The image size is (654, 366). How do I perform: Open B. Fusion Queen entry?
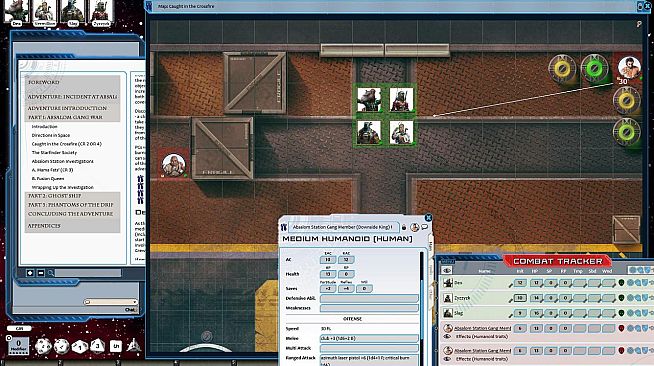click(48, 178)
